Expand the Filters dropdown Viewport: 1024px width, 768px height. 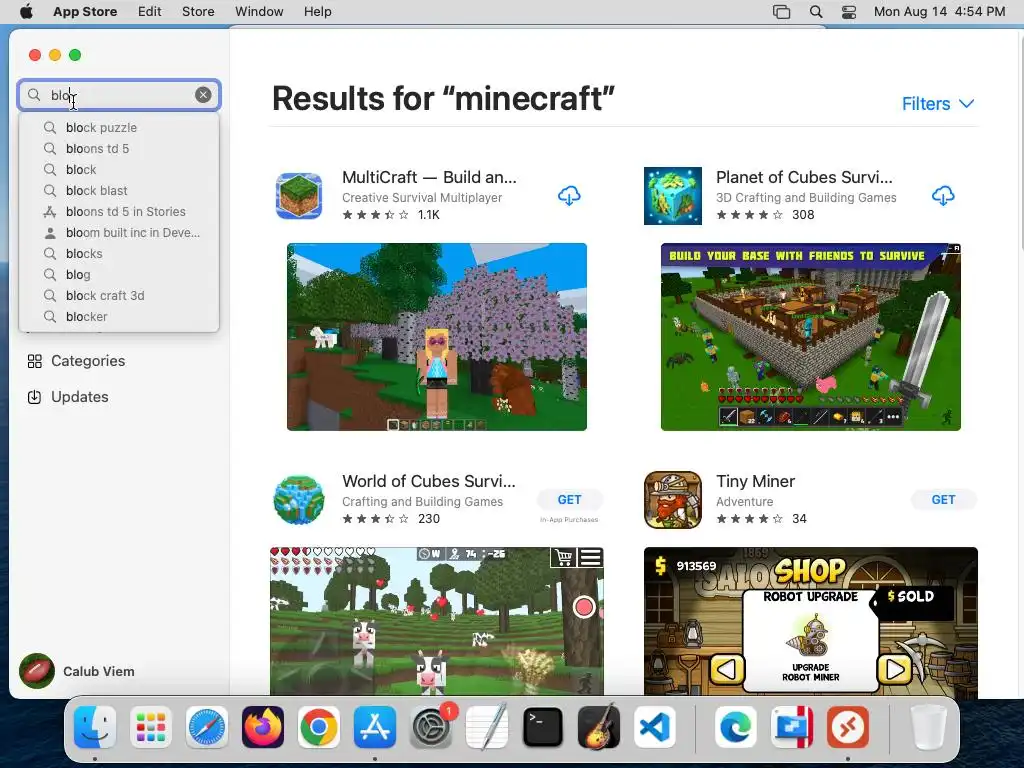point(938,103)
